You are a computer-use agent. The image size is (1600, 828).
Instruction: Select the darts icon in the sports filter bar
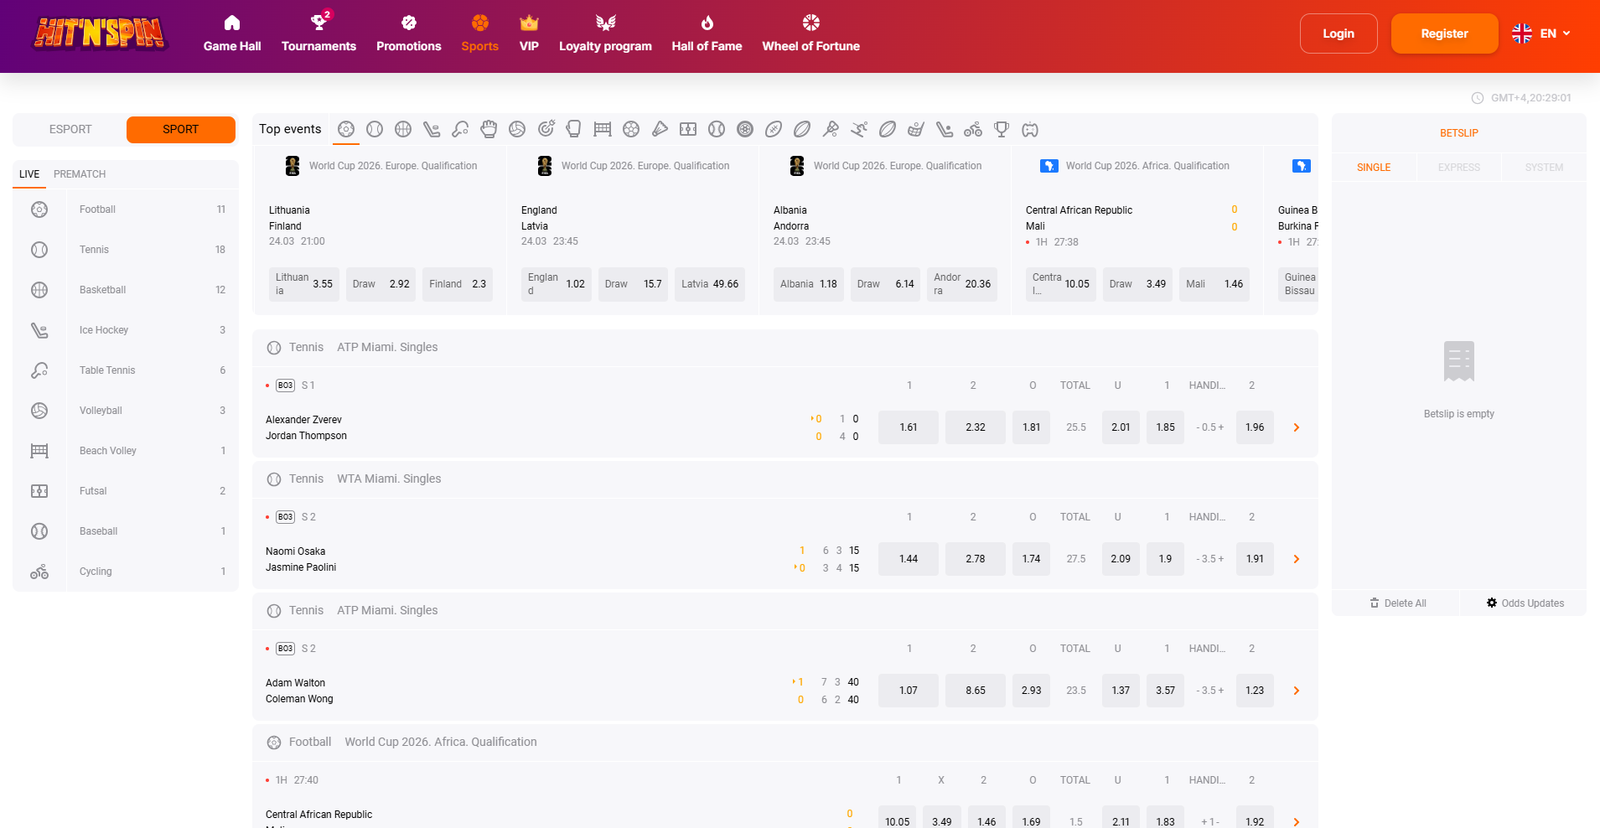pos(546,129)
